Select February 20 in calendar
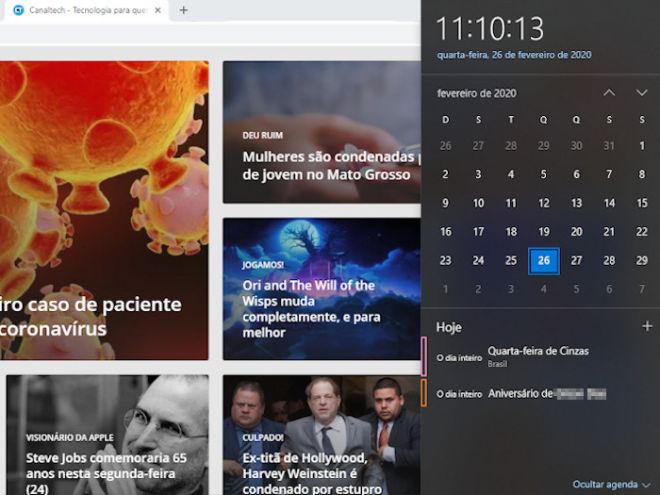 577,232
